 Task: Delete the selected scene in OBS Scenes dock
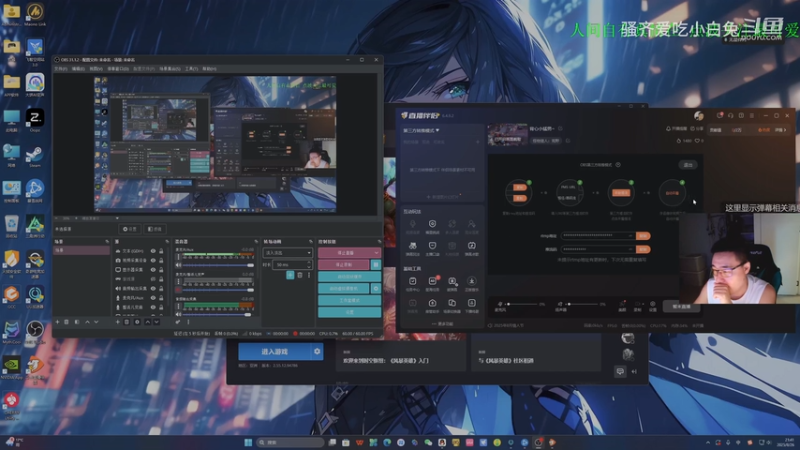pos(67,322)
